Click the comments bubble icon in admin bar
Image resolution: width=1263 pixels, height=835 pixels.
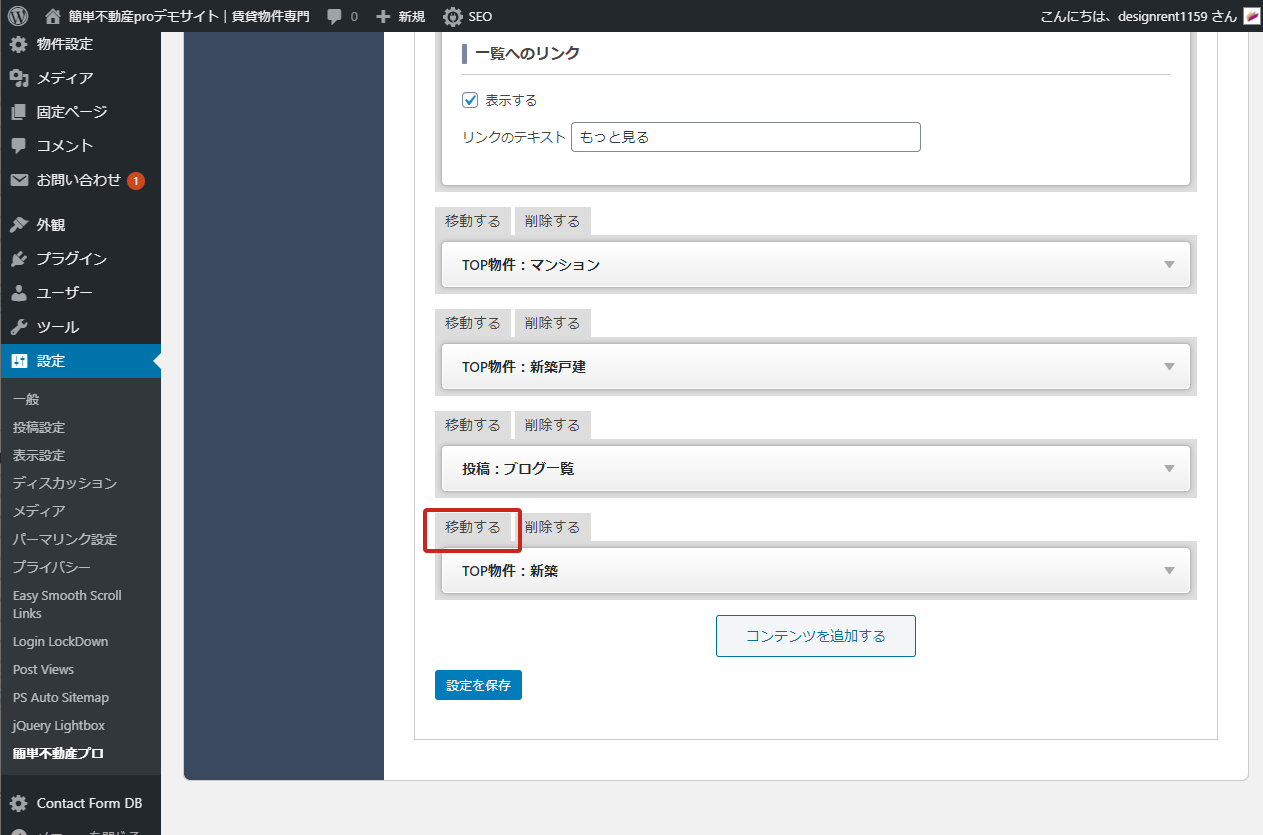(x=335, y=16)
